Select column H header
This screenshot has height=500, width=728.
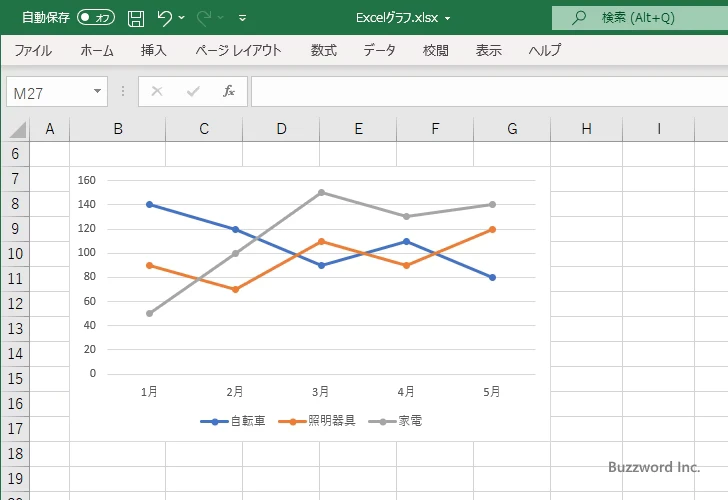click(586, 129)
